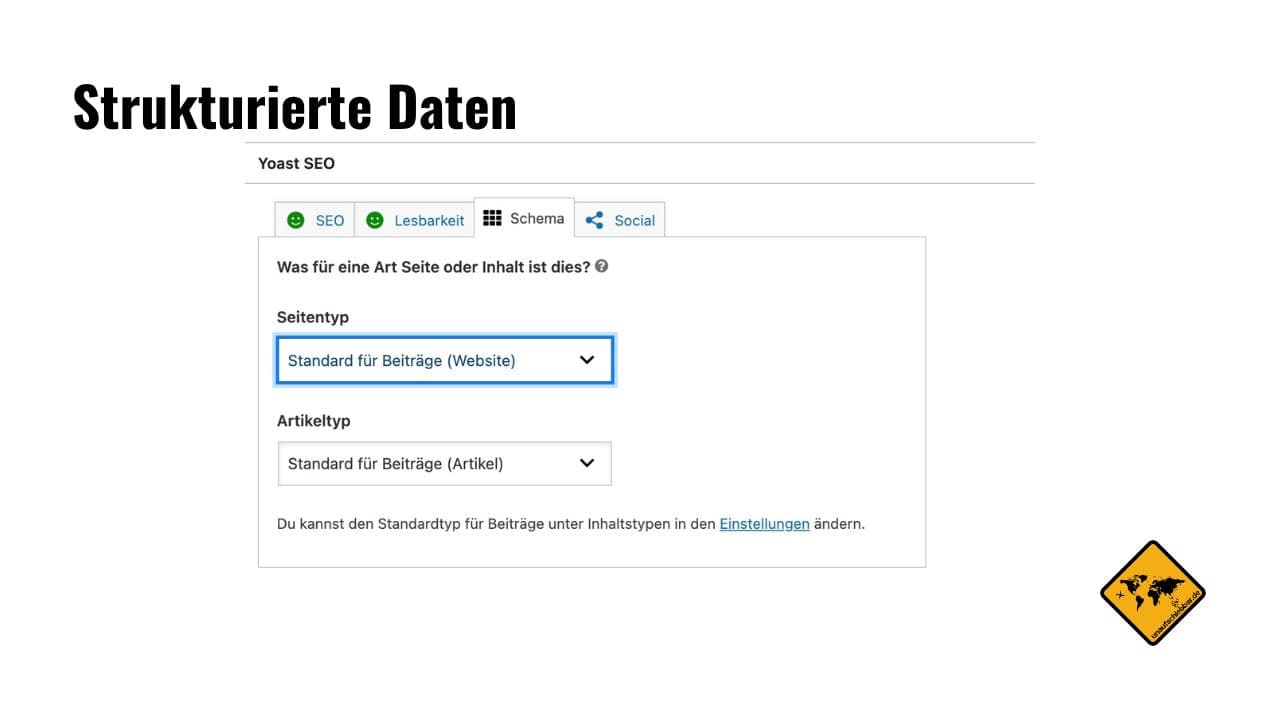
Task: Switch to the Lesbarkeit tab
Action: (415, 220)
